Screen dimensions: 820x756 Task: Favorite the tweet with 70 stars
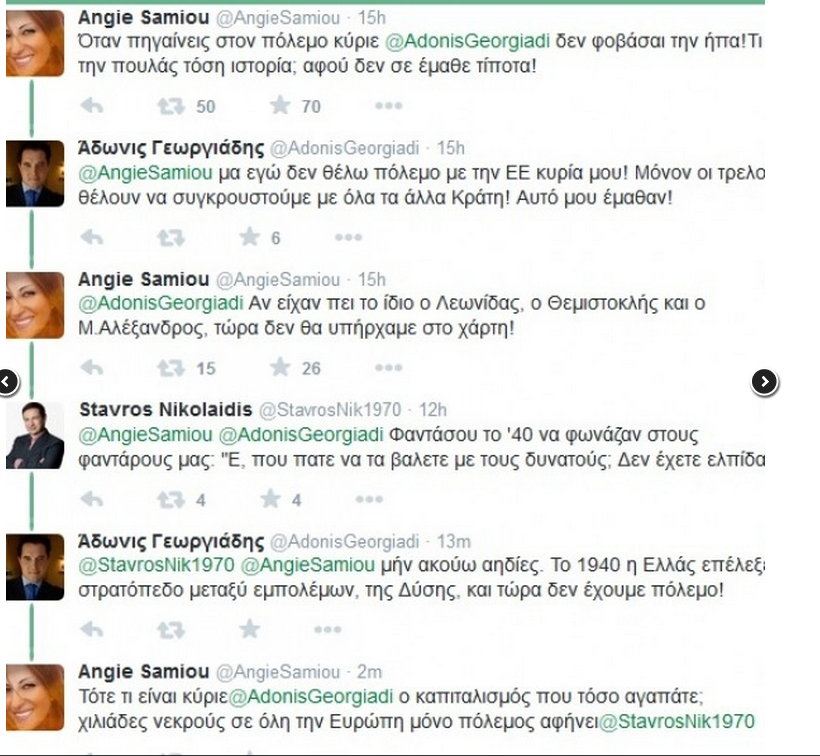pyautogui.click(x=280, y=106)
